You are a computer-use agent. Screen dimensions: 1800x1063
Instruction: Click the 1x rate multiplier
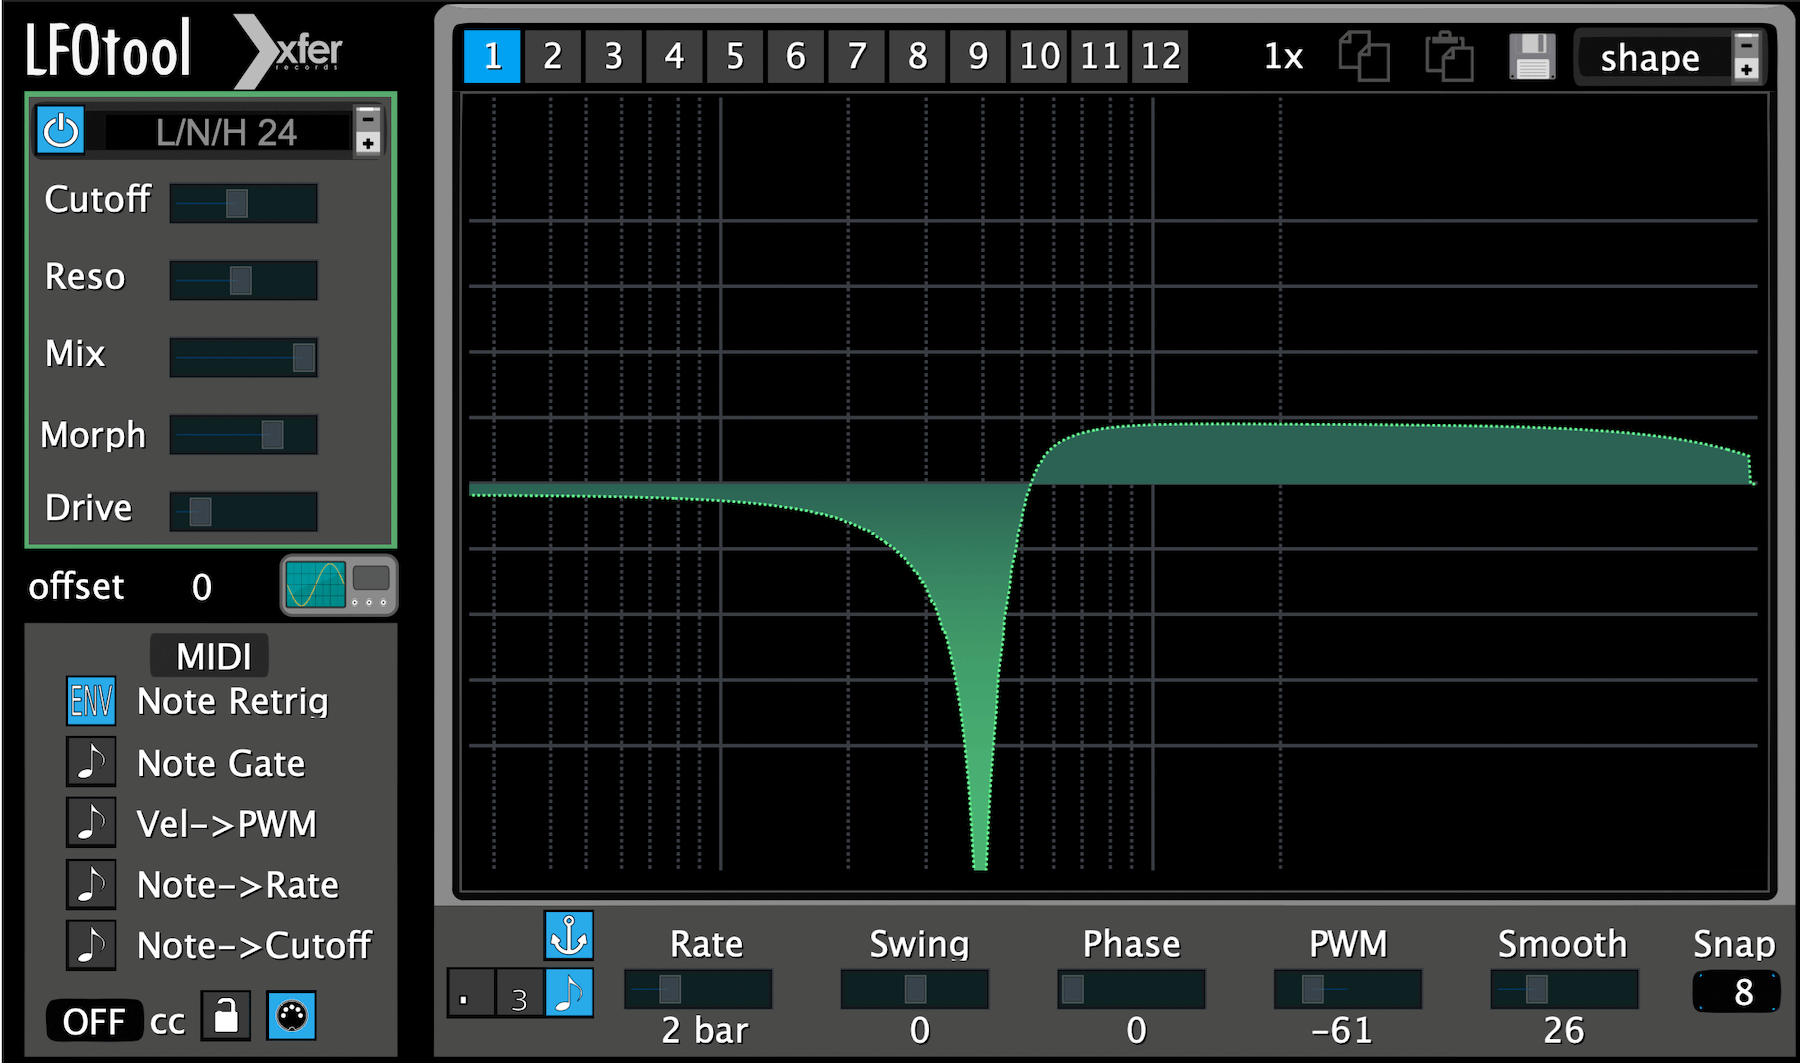tap(1283, 57)
